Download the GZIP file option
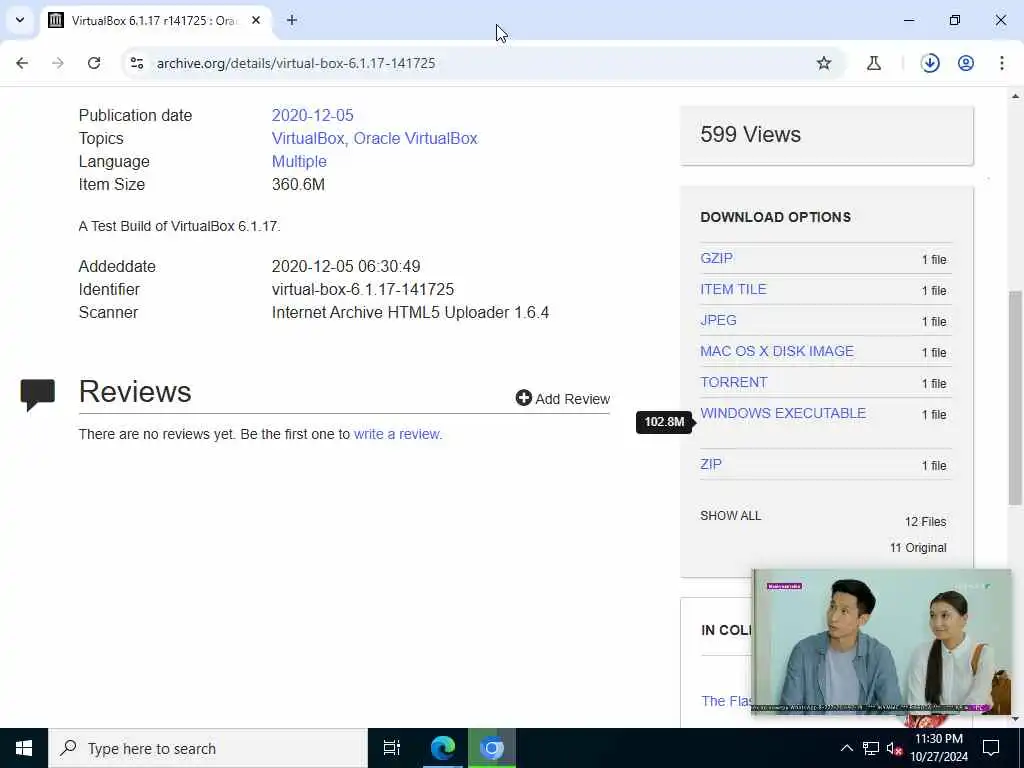Viewport: 1024px width, 768px height. [716, 258]
